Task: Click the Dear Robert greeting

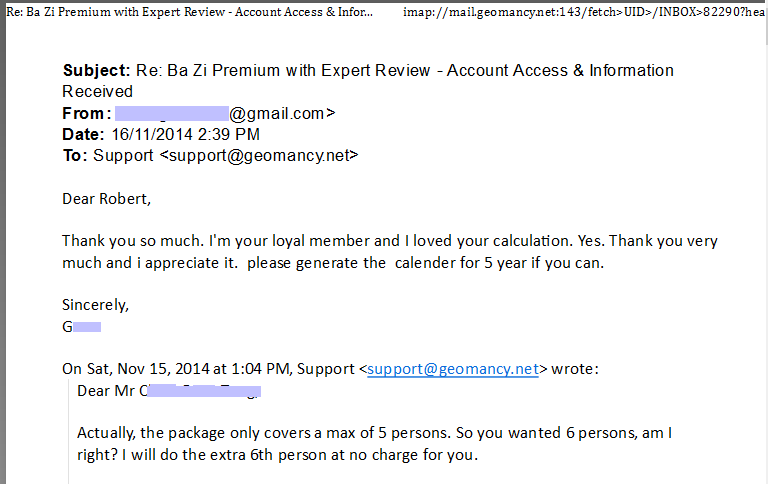Action: (x=106, y=198)
